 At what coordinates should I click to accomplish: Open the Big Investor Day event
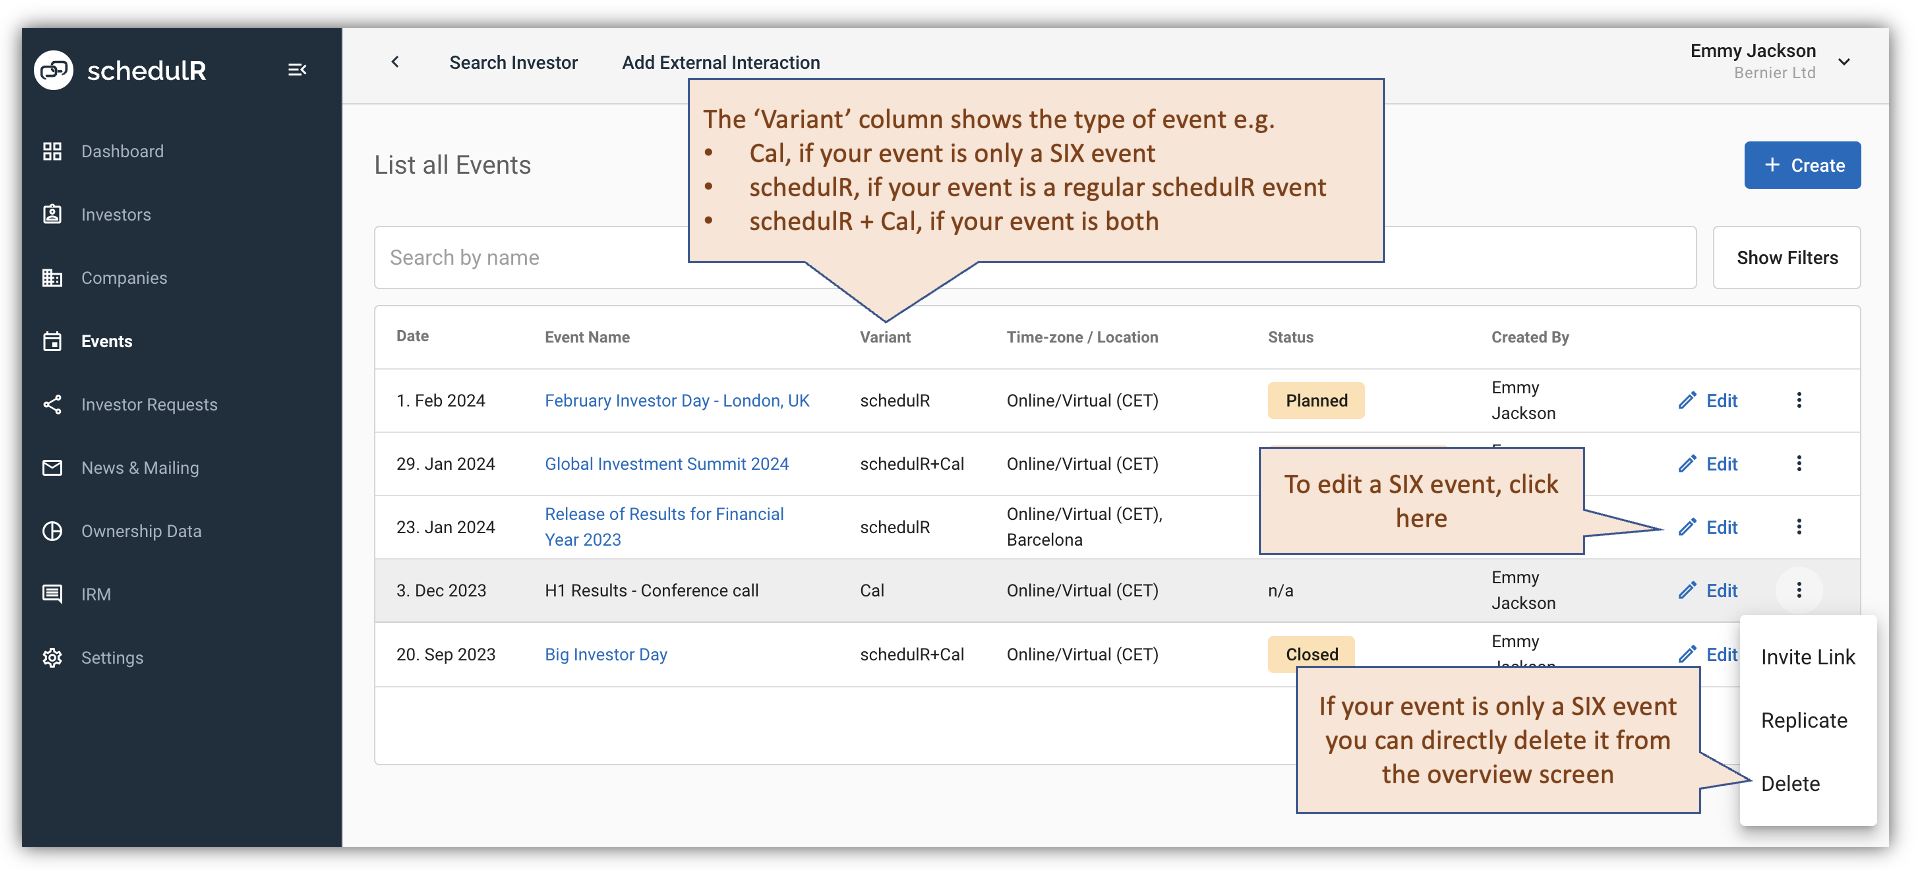606,655
